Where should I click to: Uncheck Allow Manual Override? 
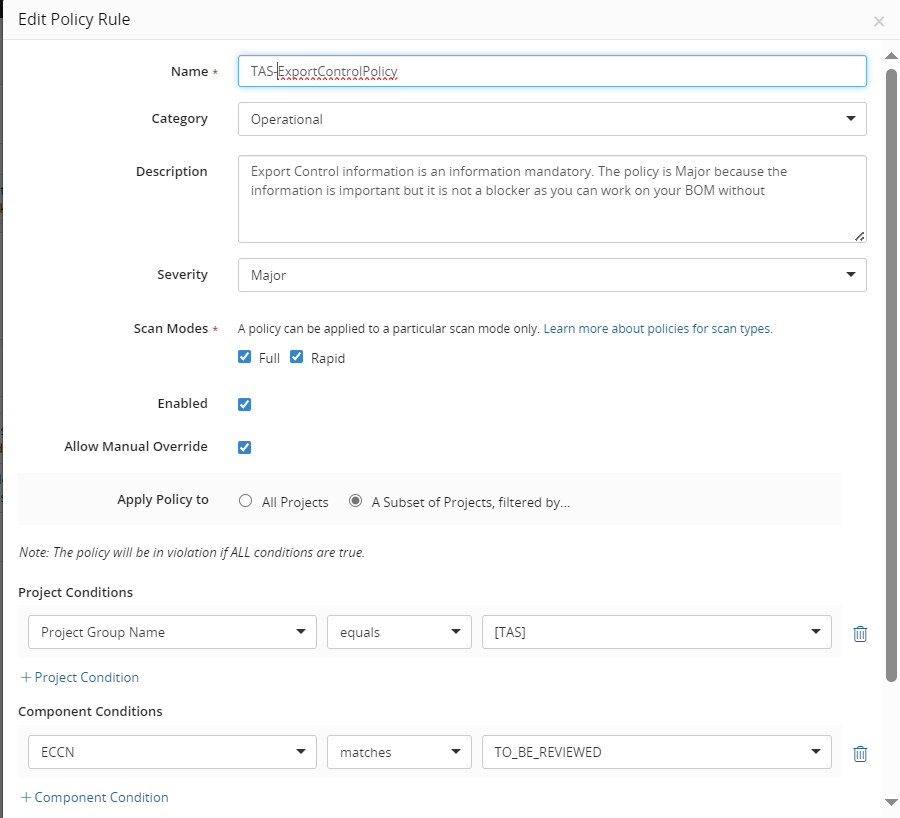[x=245, y=447]
